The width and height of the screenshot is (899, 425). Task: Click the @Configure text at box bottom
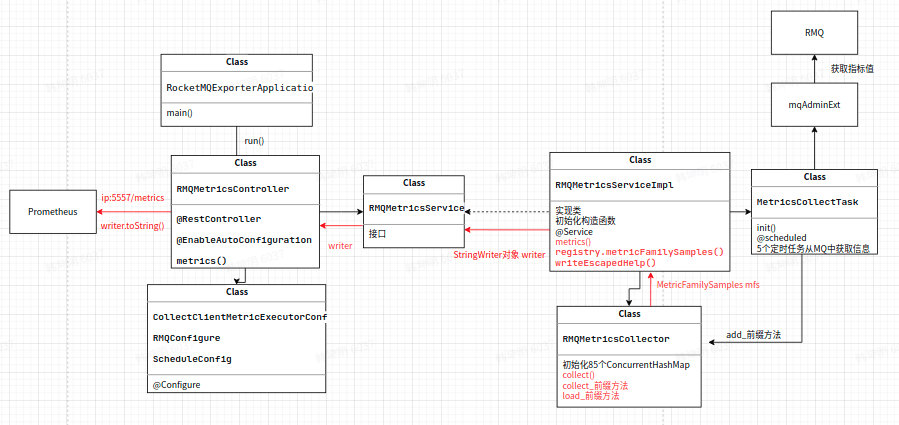click(x=177, y=385)
